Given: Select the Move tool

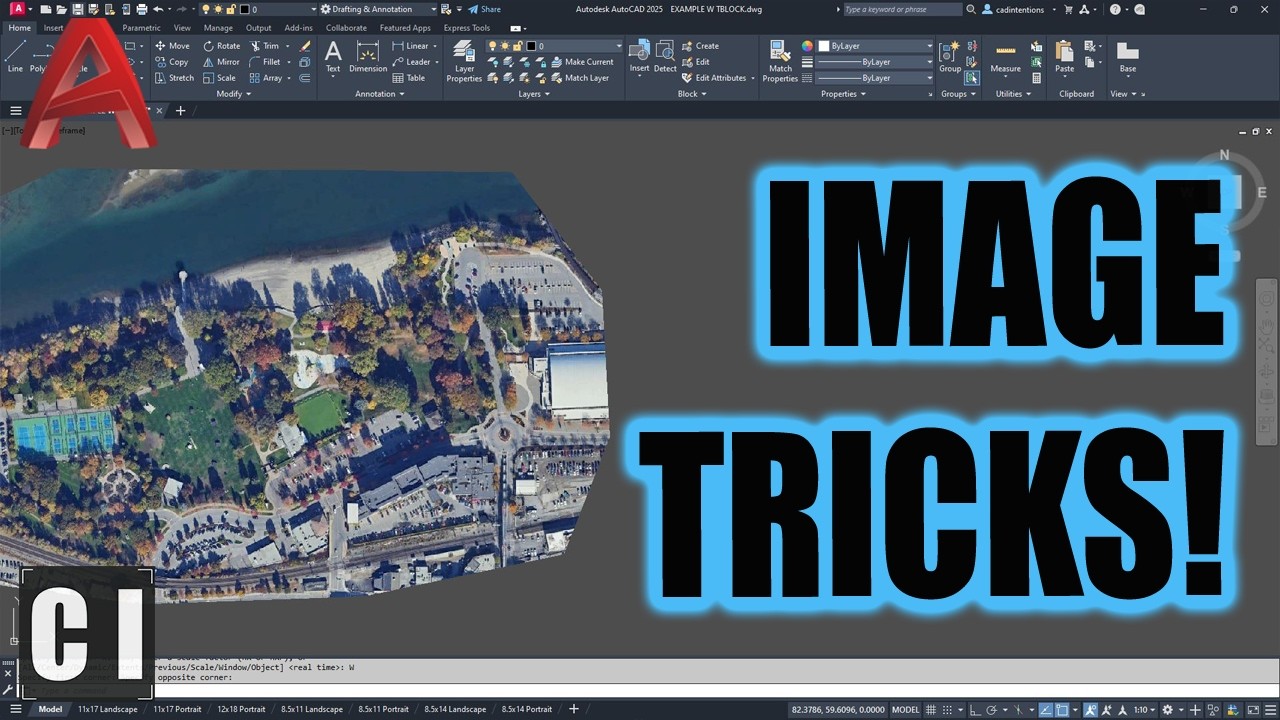Looking at the screenshot, I should tap(172, 46).
